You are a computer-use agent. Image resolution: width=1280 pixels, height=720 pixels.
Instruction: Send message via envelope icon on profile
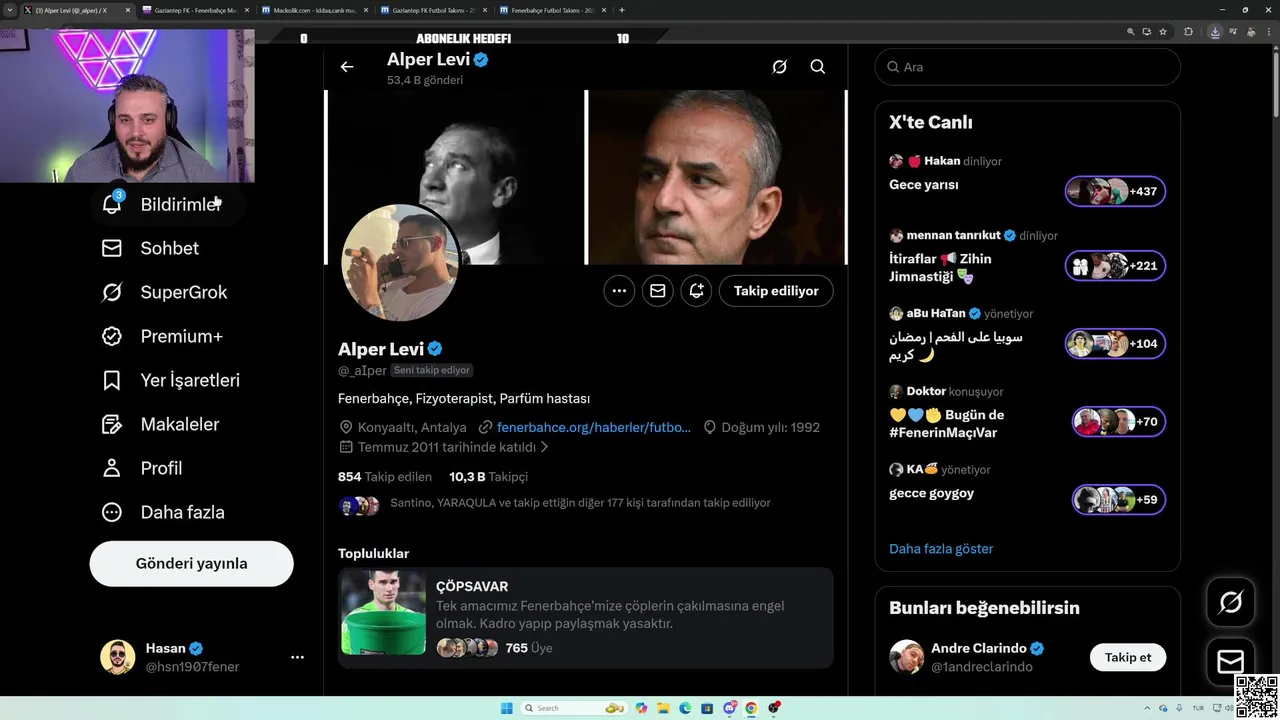click(657, 291)
